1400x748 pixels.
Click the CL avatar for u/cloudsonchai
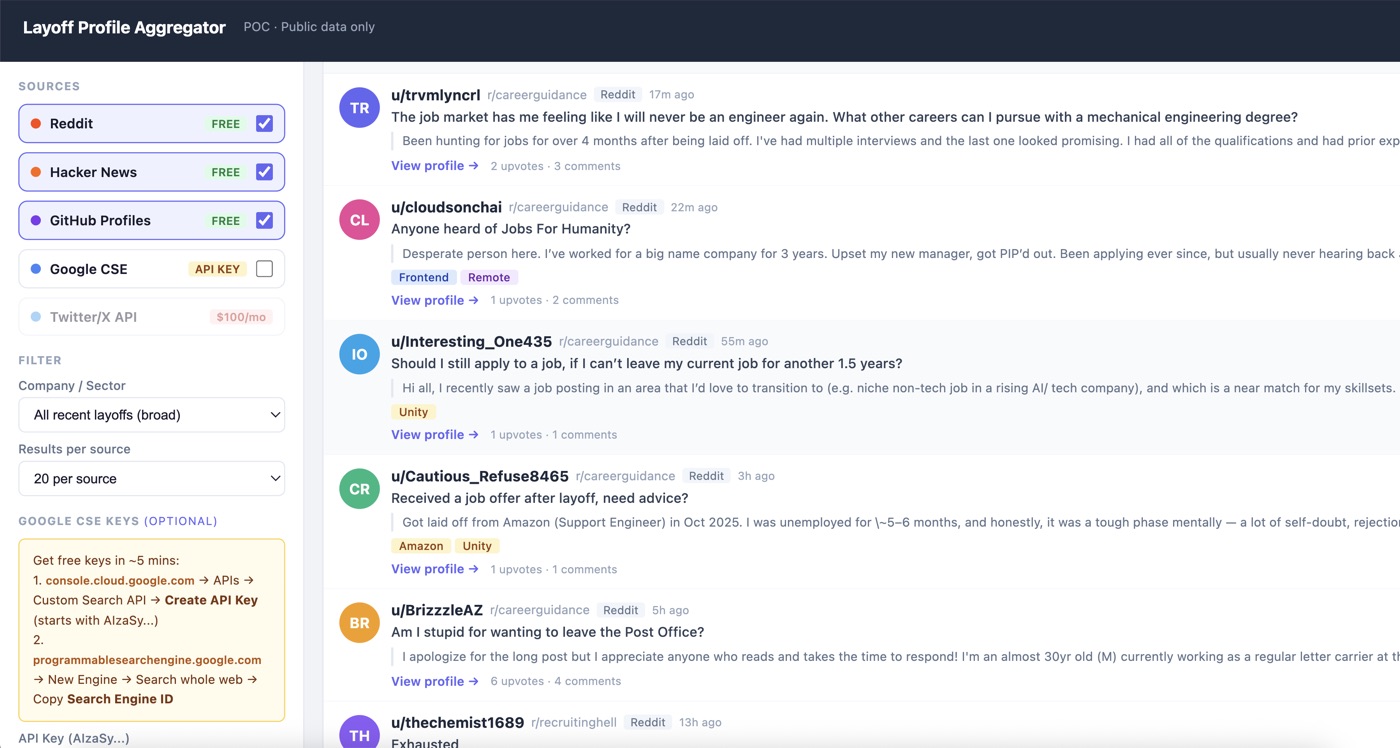tap(359, 219)
